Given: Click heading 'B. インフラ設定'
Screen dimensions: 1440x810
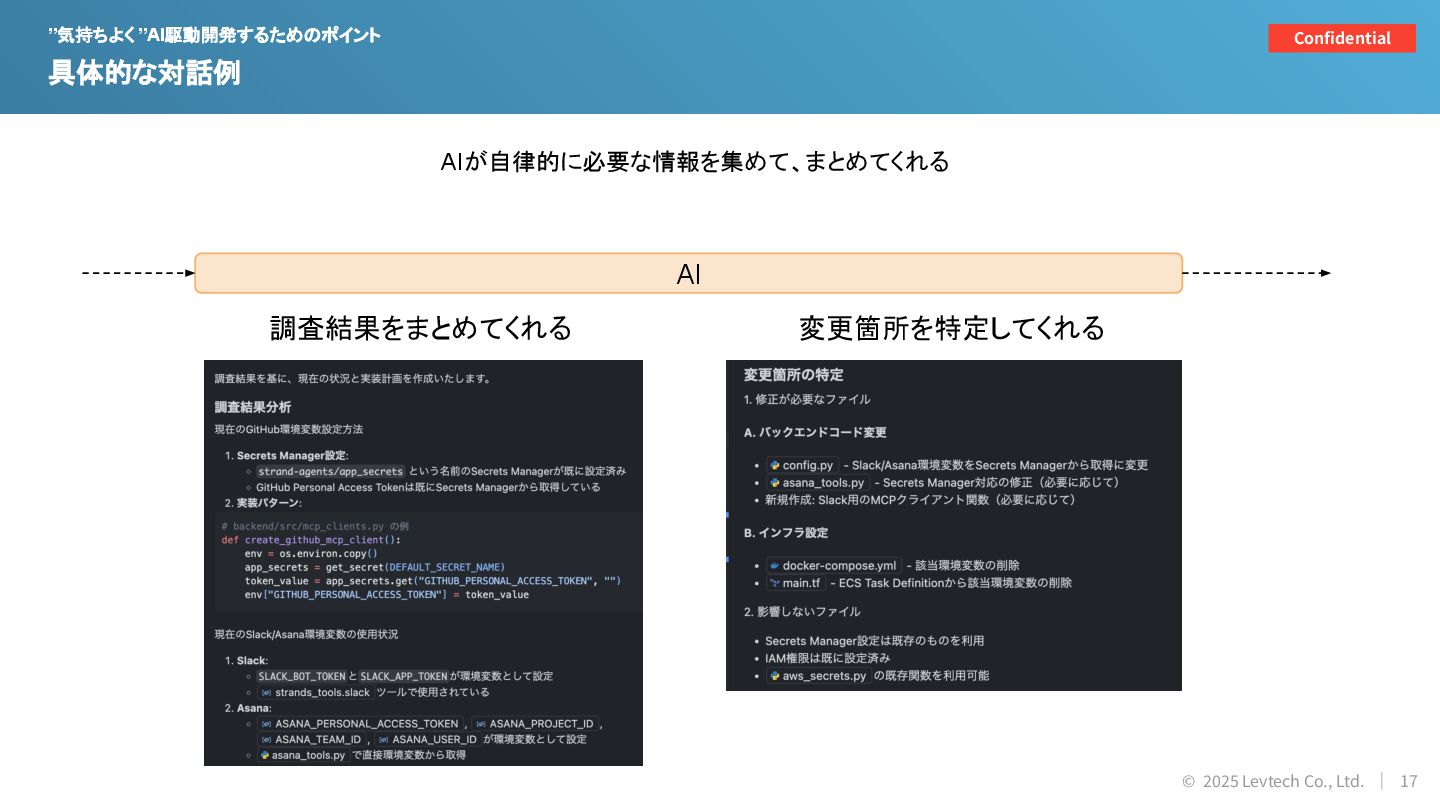Looking at the screenshot, I should coord(786,532).
